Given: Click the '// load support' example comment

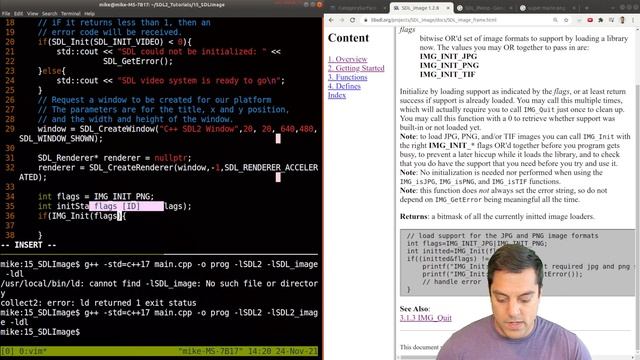Looking at the screenshot, I should tap(502, 236).
